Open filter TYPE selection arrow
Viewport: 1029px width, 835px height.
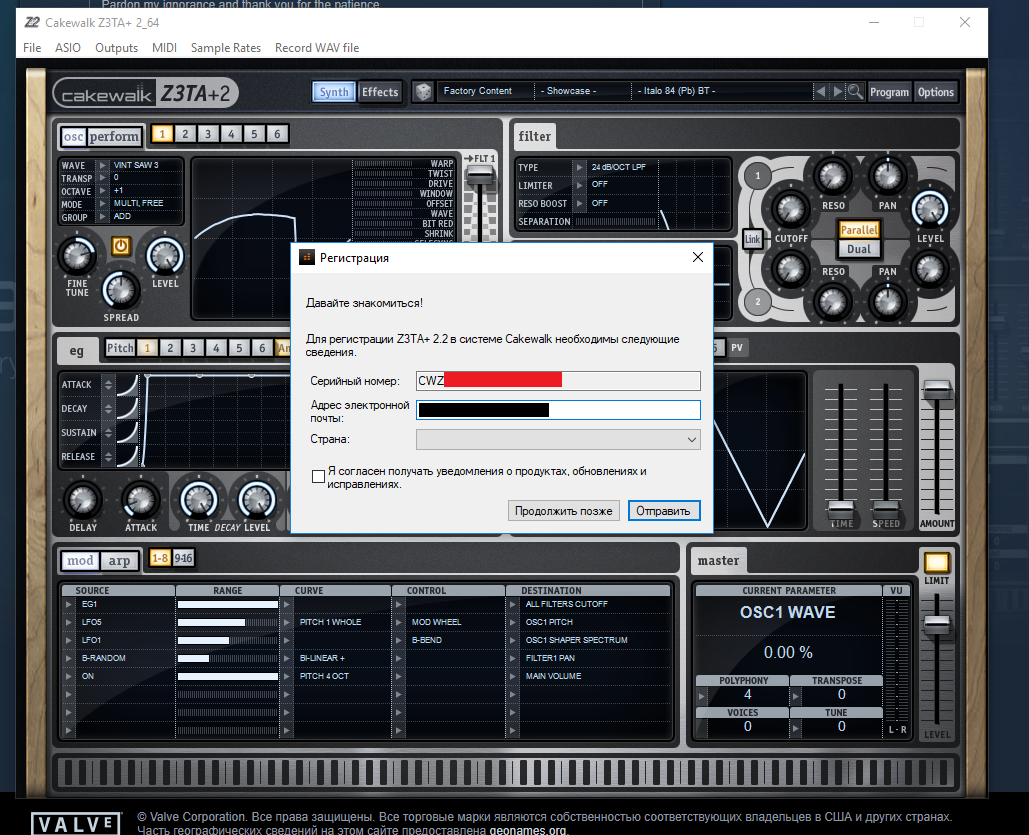[x=579, y=167]
